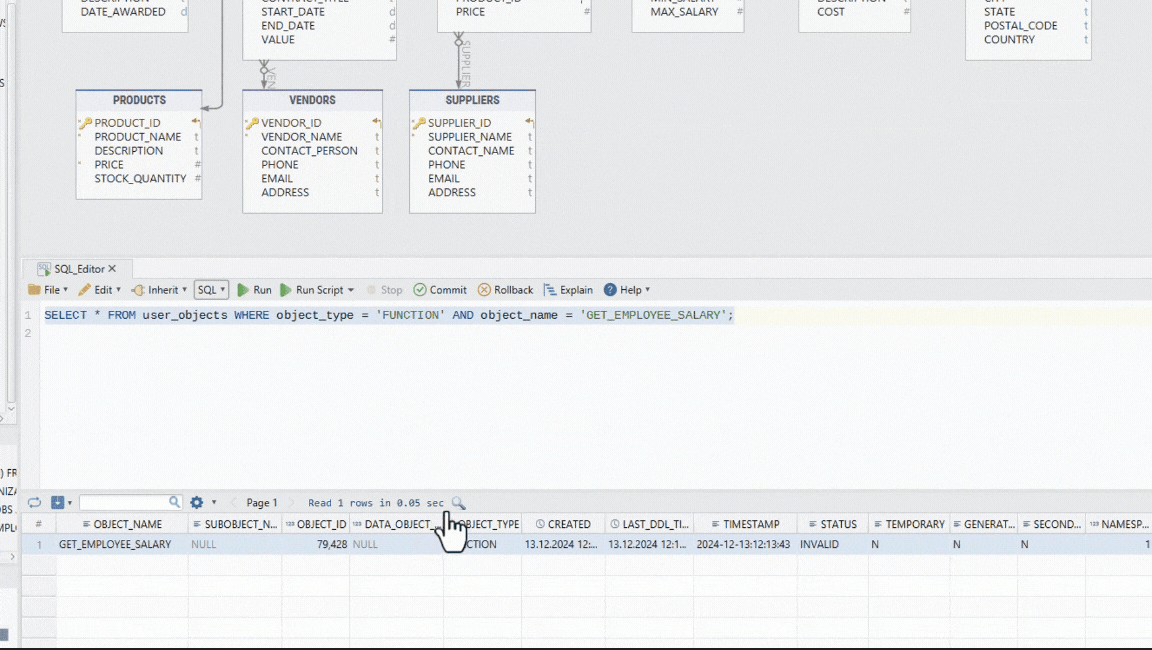Select the 79,428 object ID cell
Screen dimensions: 1152x650
pyautogui.click(x=316, y=544)
